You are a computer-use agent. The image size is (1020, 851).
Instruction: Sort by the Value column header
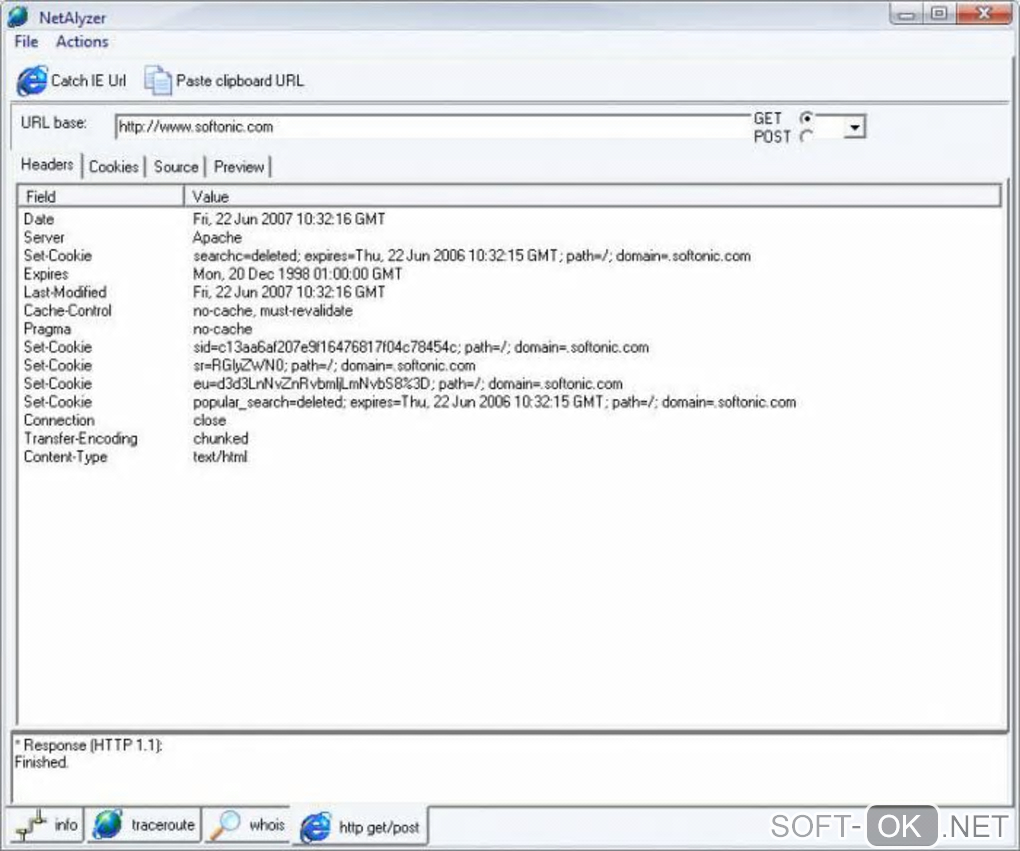click(592, 196)
